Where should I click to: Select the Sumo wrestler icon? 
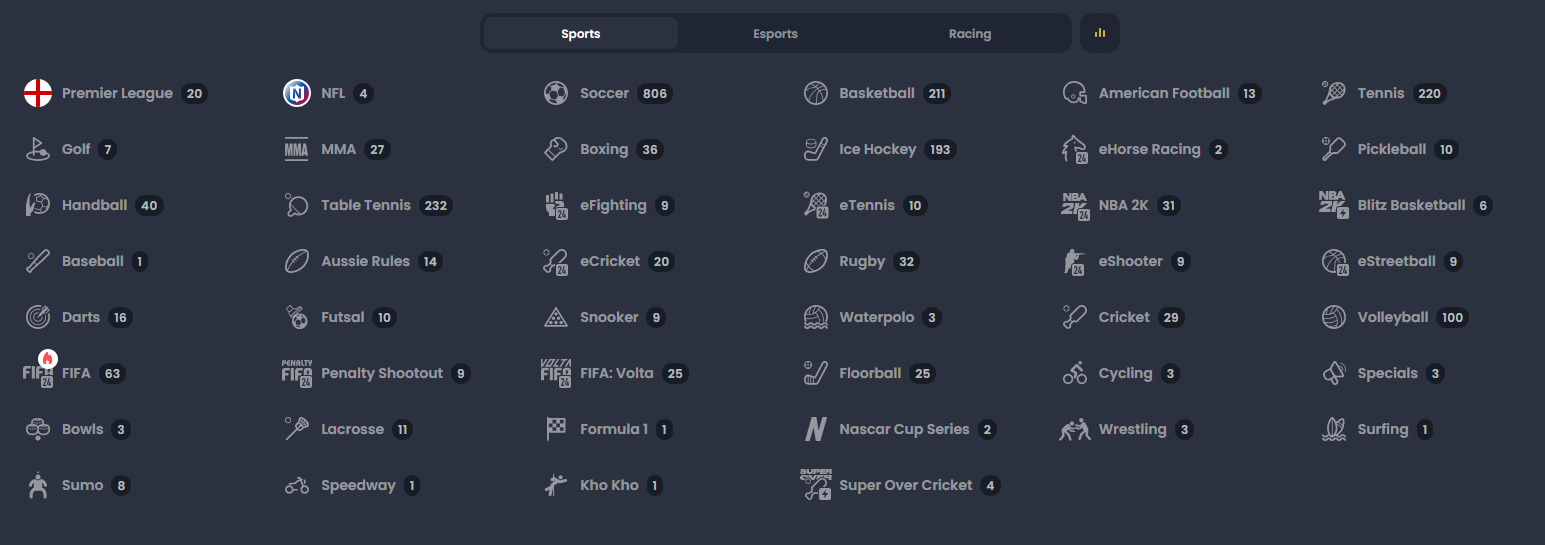coord(38,485)
